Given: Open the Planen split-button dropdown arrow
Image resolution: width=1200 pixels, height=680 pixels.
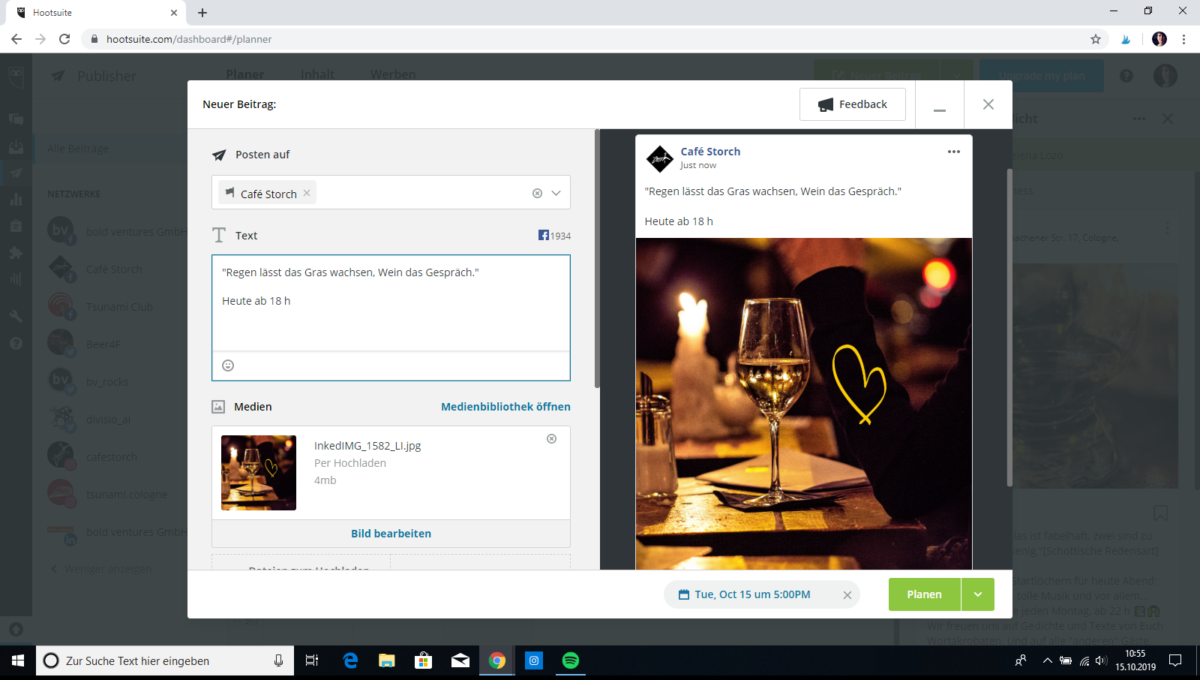Looking at the screenshot, I should tap(977, 594).
